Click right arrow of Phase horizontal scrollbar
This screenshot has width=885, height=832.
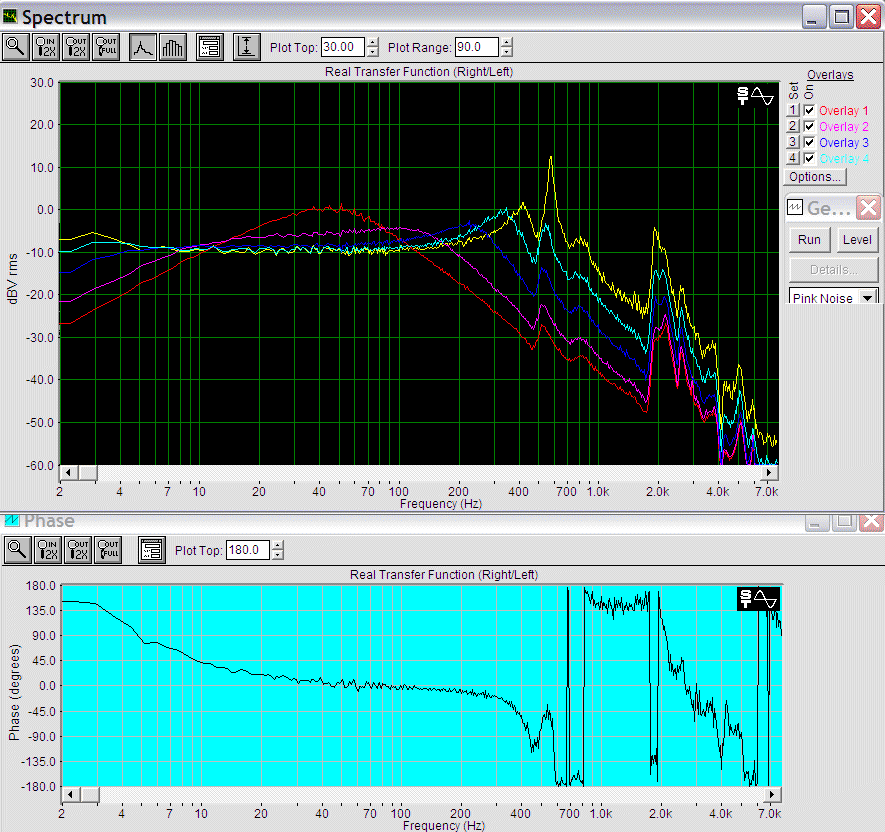772,795
